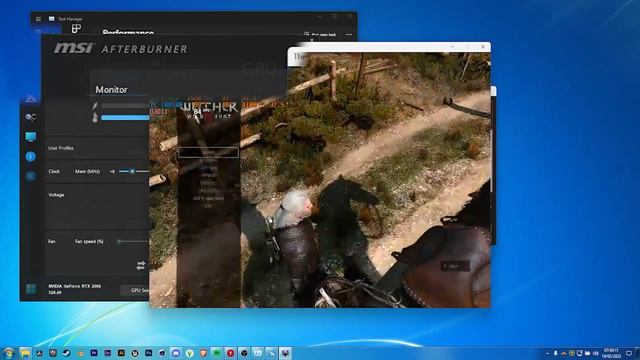Viewport: 640px width, 360px height.
Task: Open File Explorer from the taskbar
Action: pyautogui.click(x=25, y=353)
